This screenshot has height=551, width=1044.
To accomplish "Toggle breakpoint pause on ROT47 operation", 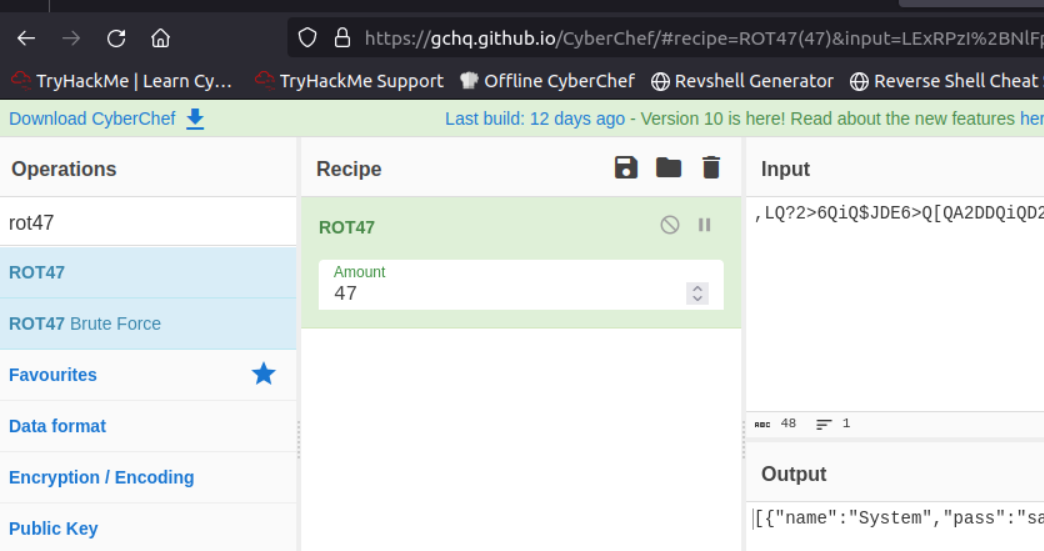I will (704, 225).
